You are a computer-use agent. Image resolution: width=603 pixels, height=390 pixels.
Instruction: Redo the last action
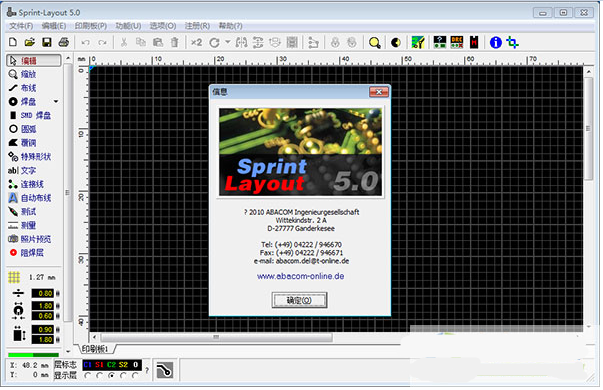[102, 43]
